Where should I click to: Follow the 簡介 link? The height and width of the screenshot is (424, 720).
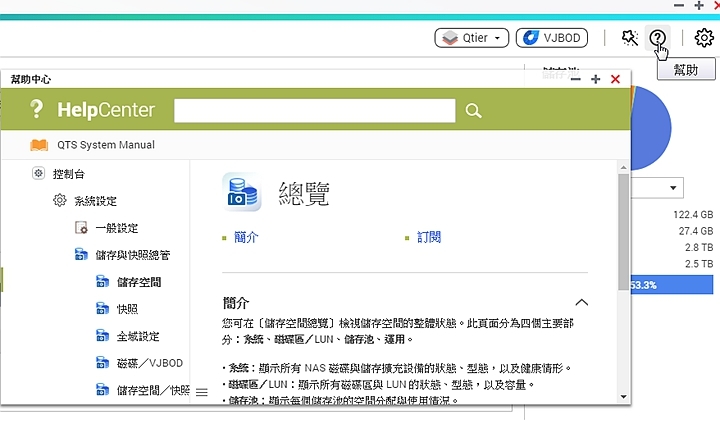coord(246,237)
